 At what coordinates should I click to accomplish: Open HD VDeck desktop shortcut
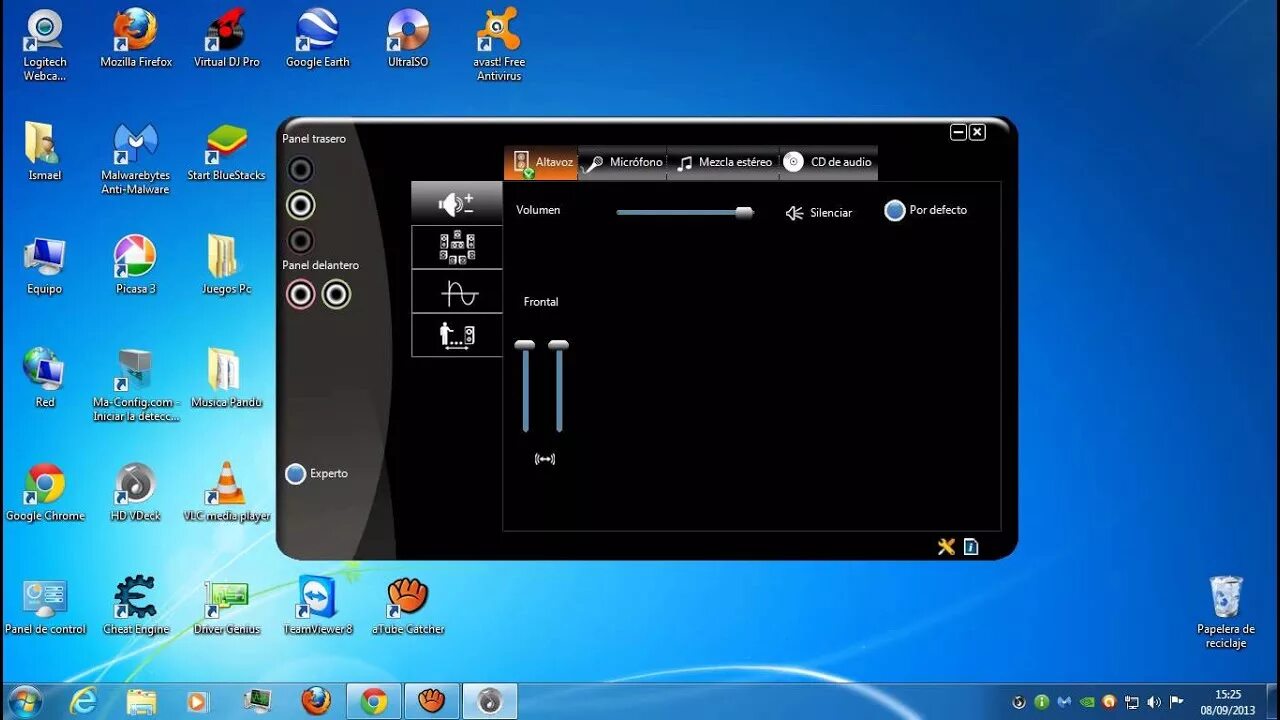click(x=136, y=493)
